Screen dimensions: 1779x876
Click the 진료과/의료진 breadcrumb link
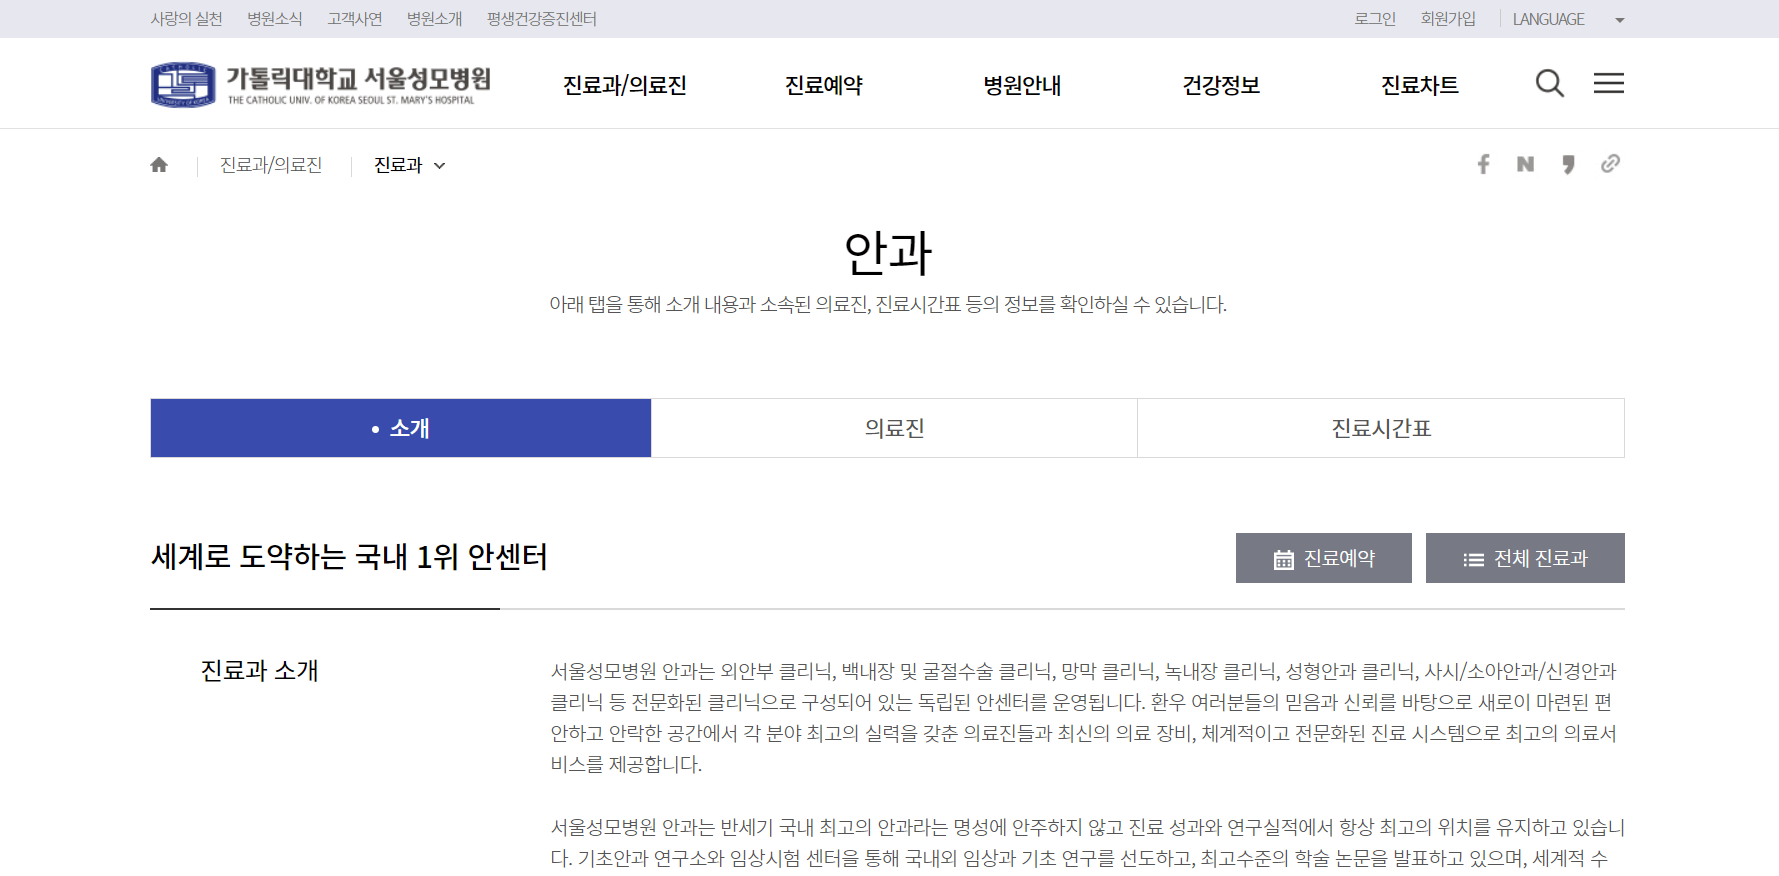(x=271, y=165)
